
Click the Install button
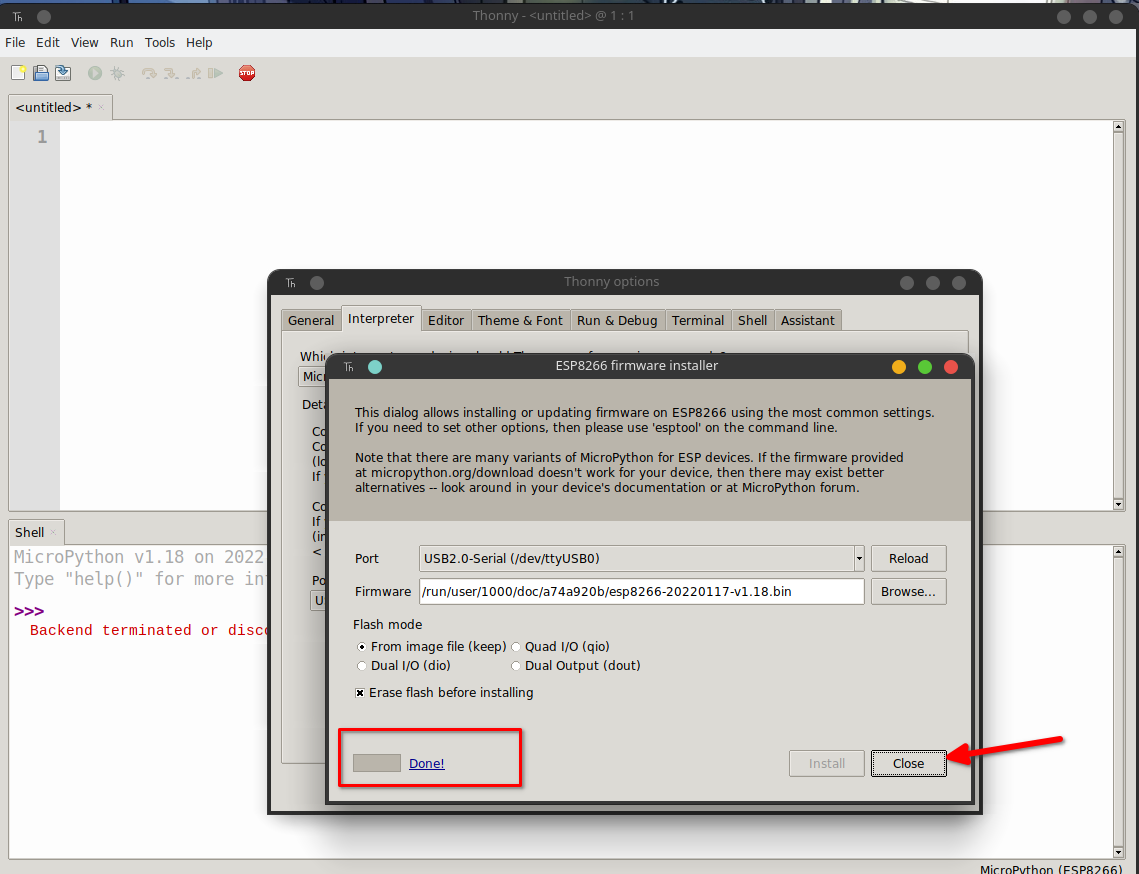tap(827, 764)
